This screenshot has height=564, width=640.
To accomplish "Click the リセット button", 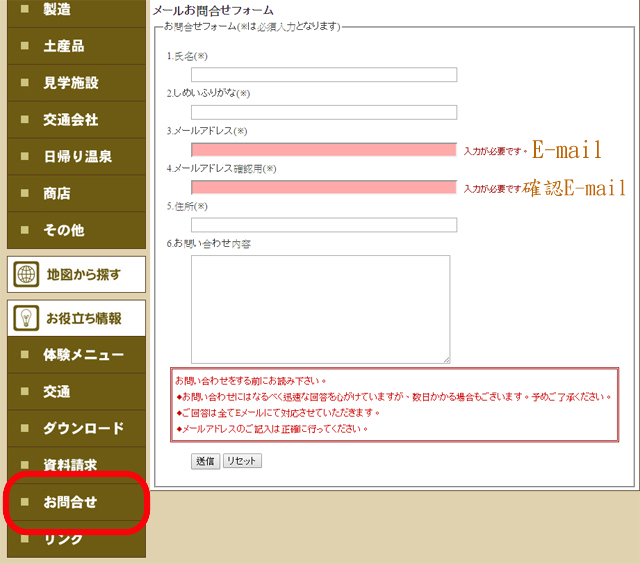I will [242, 461].
